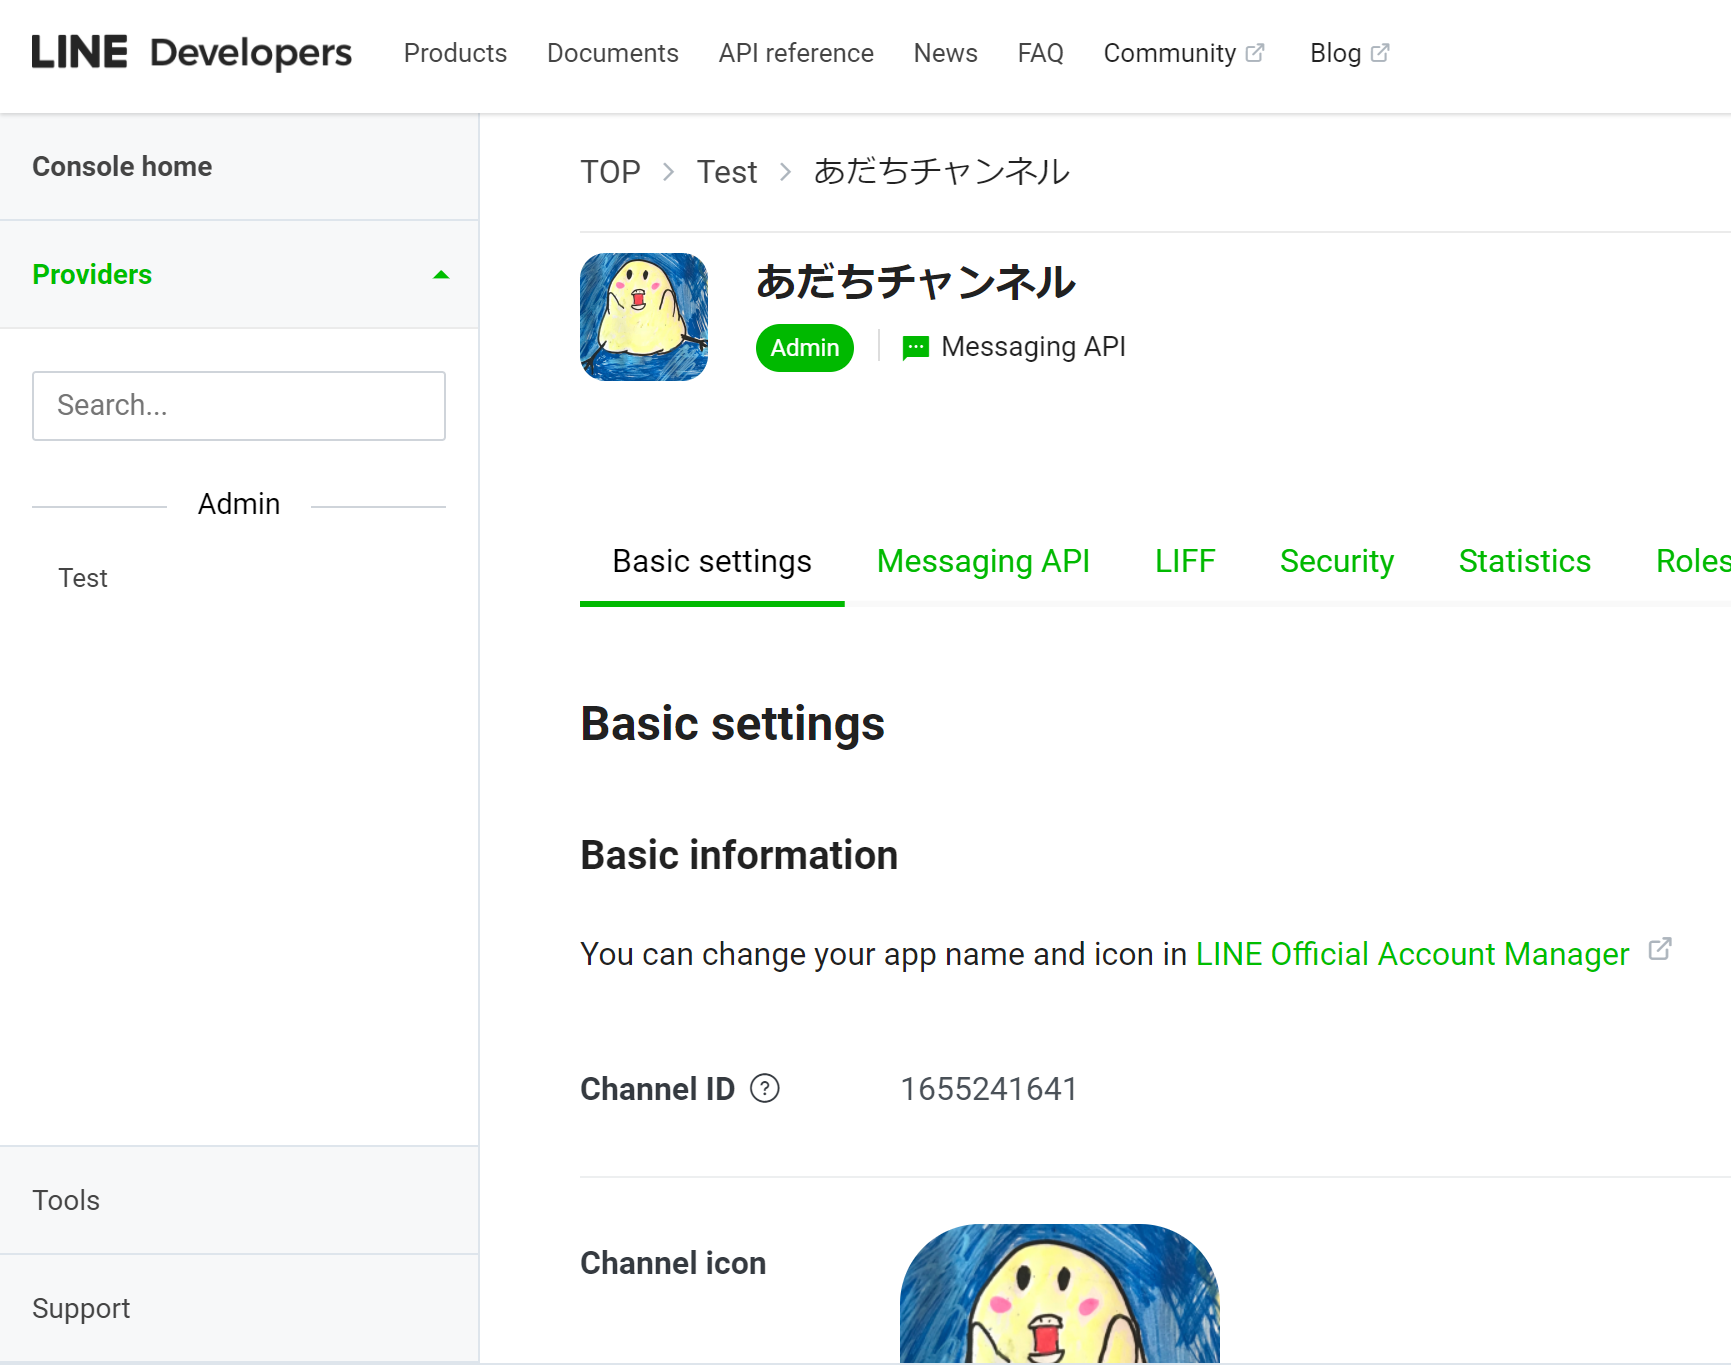1731x1372 pixels.
Task: Click the あだちチャンネル channel title
Action: click(x=916, y=282)
